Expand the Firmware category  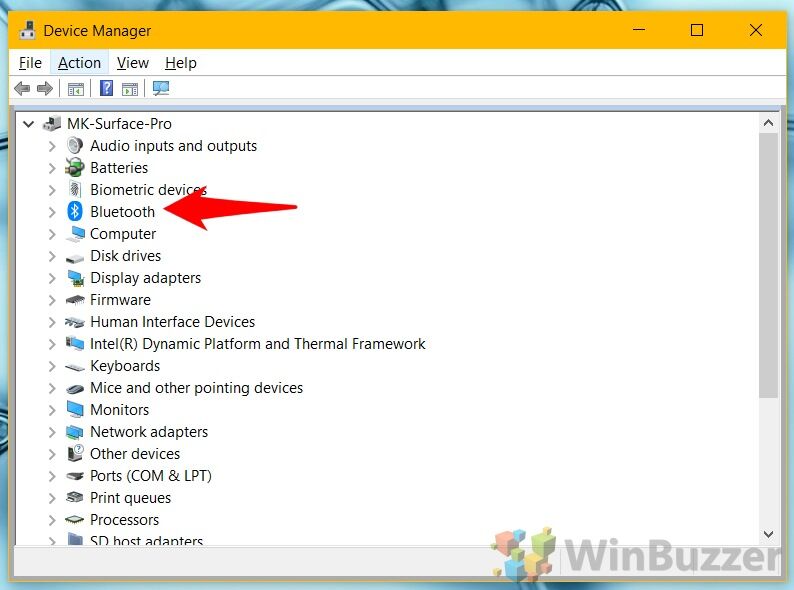52,300
